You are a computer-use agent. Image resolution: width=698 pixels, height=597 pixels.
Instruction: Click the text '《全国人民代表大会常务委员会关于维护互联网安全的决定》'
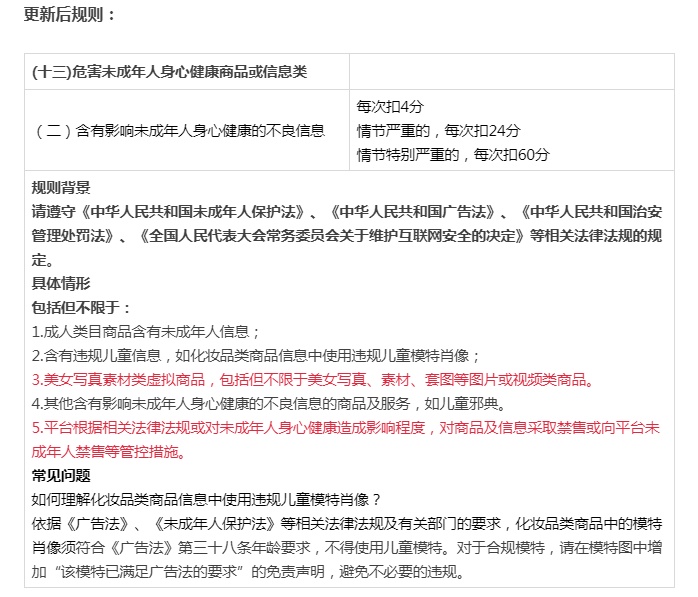[x=332, y=236]
